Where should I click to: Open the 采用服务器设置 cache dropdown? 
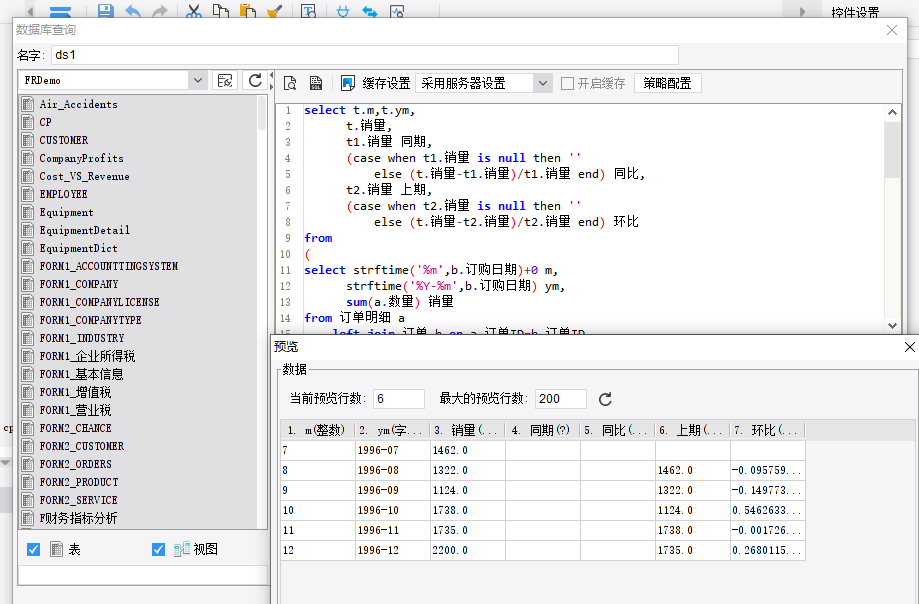click(543, 83)
